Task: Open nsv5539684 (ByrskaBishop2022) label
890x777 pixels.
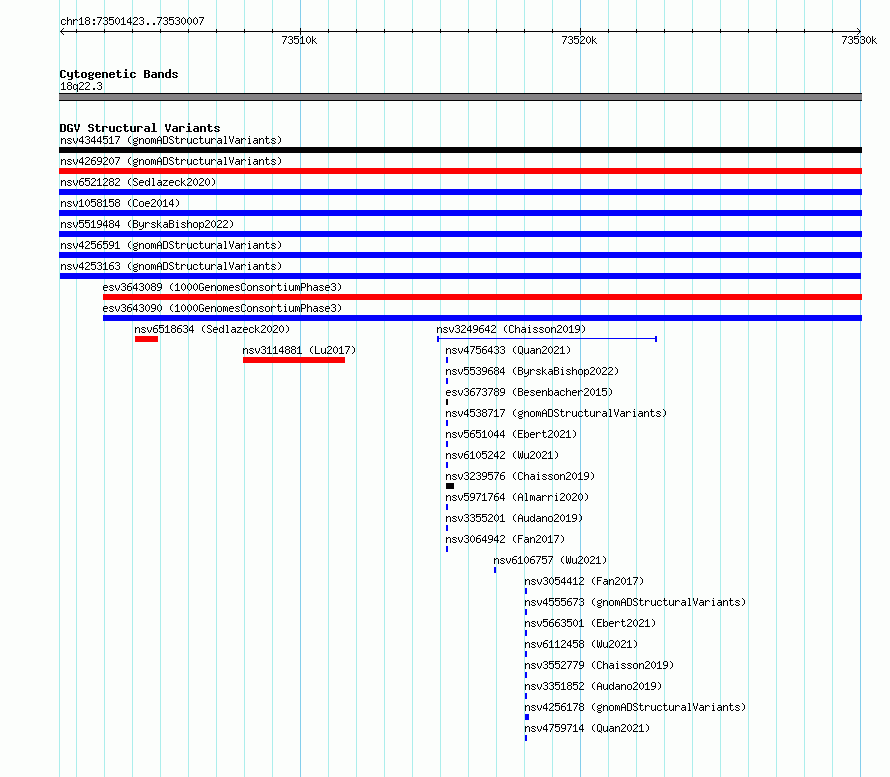Action: pyautogui.click(x=532, y=371)
